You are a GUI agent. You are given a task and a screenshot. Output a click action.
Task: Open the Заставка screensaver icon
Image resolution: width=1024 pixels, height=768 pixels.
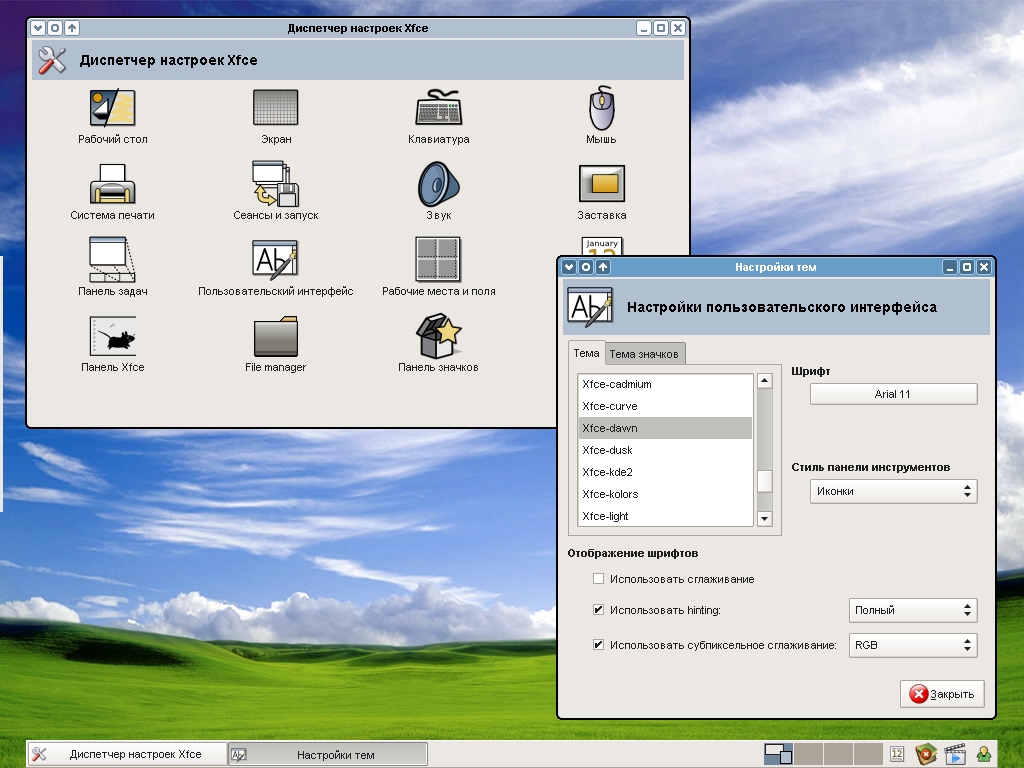pos(601,184)
